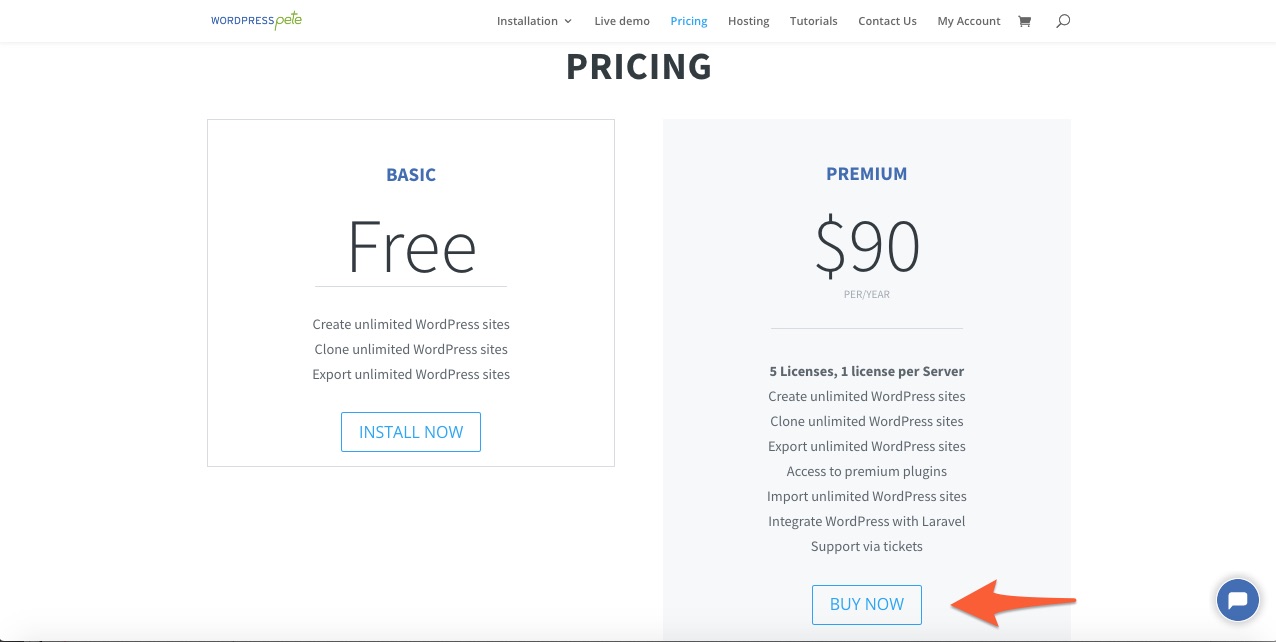
Task: Open My Account link
Action: [x=969, y=21]
